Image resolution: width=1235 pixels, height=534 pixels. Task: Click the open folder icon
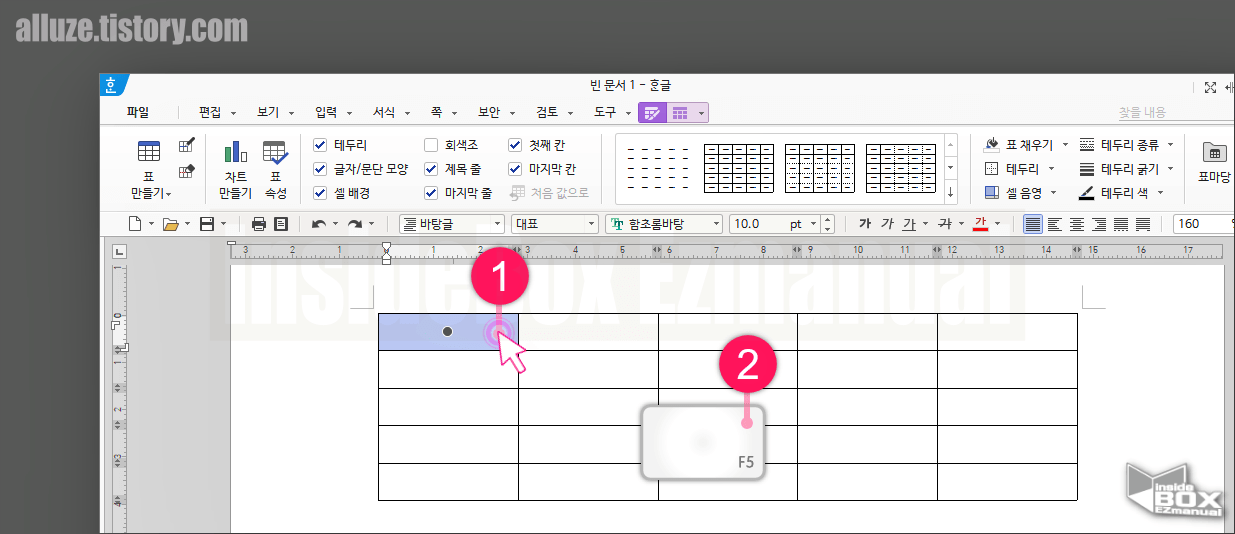click(170, 224)
